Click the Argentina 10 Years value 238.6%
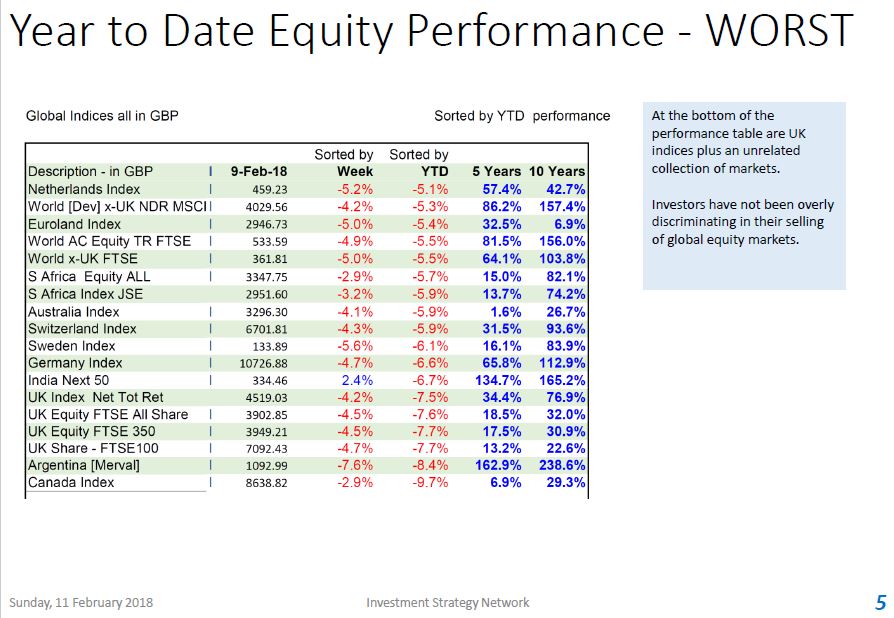The image size is (894, 618). [x=563, y=466]
